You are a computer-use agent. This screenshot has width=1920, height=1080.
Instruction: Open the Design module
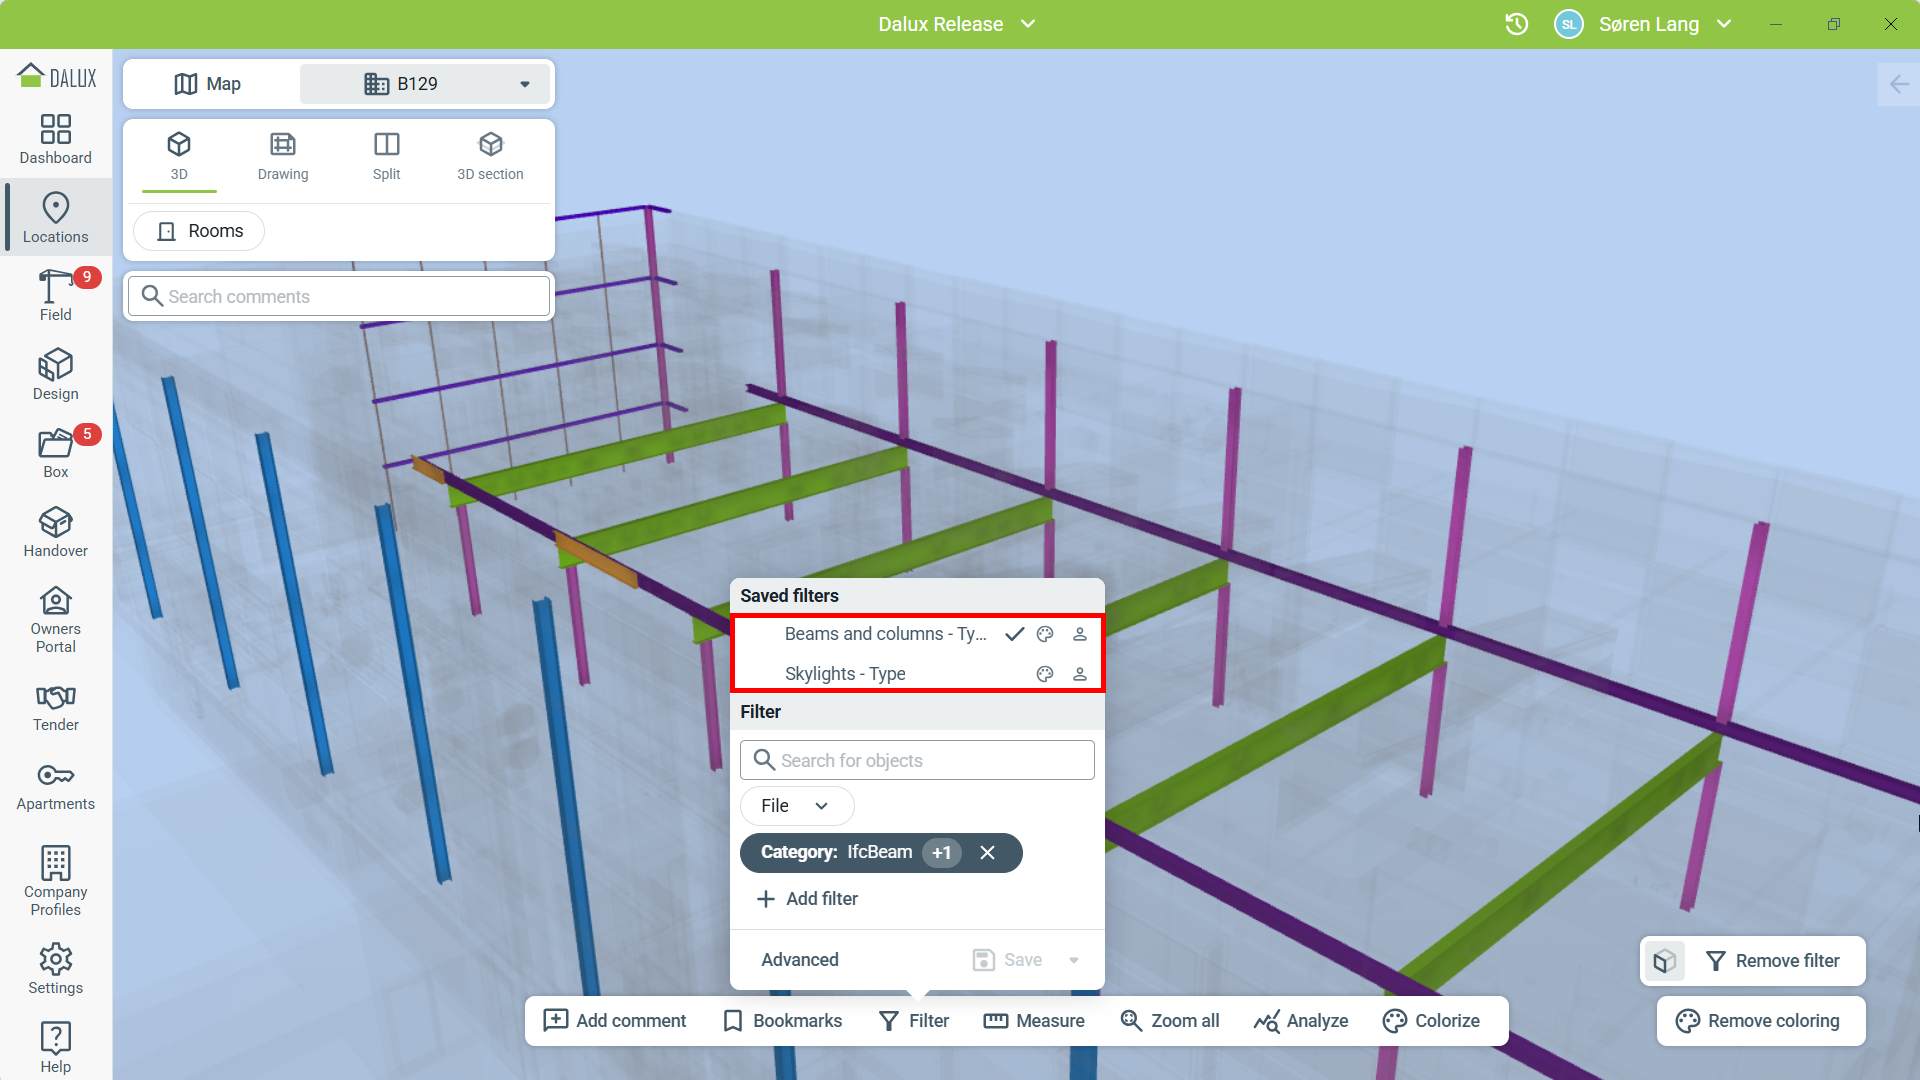tap(56, 375)
